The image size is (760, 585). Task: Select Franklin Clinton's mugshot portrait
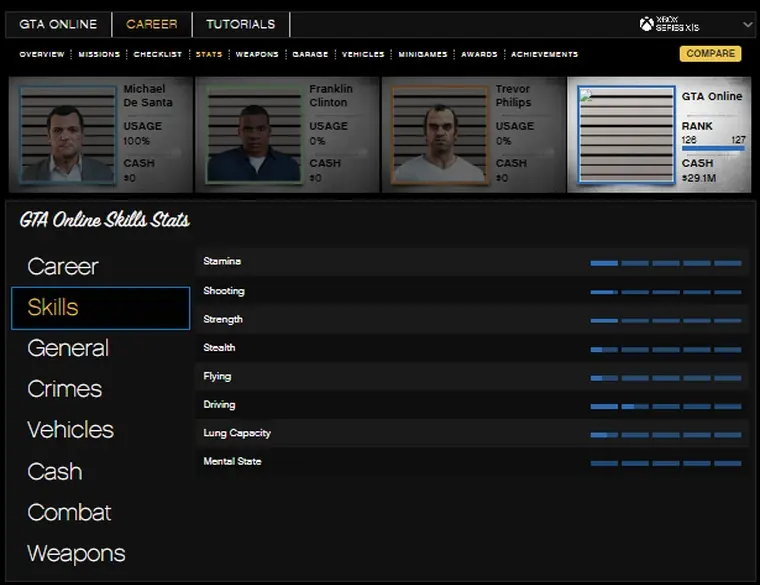point(253,134)
